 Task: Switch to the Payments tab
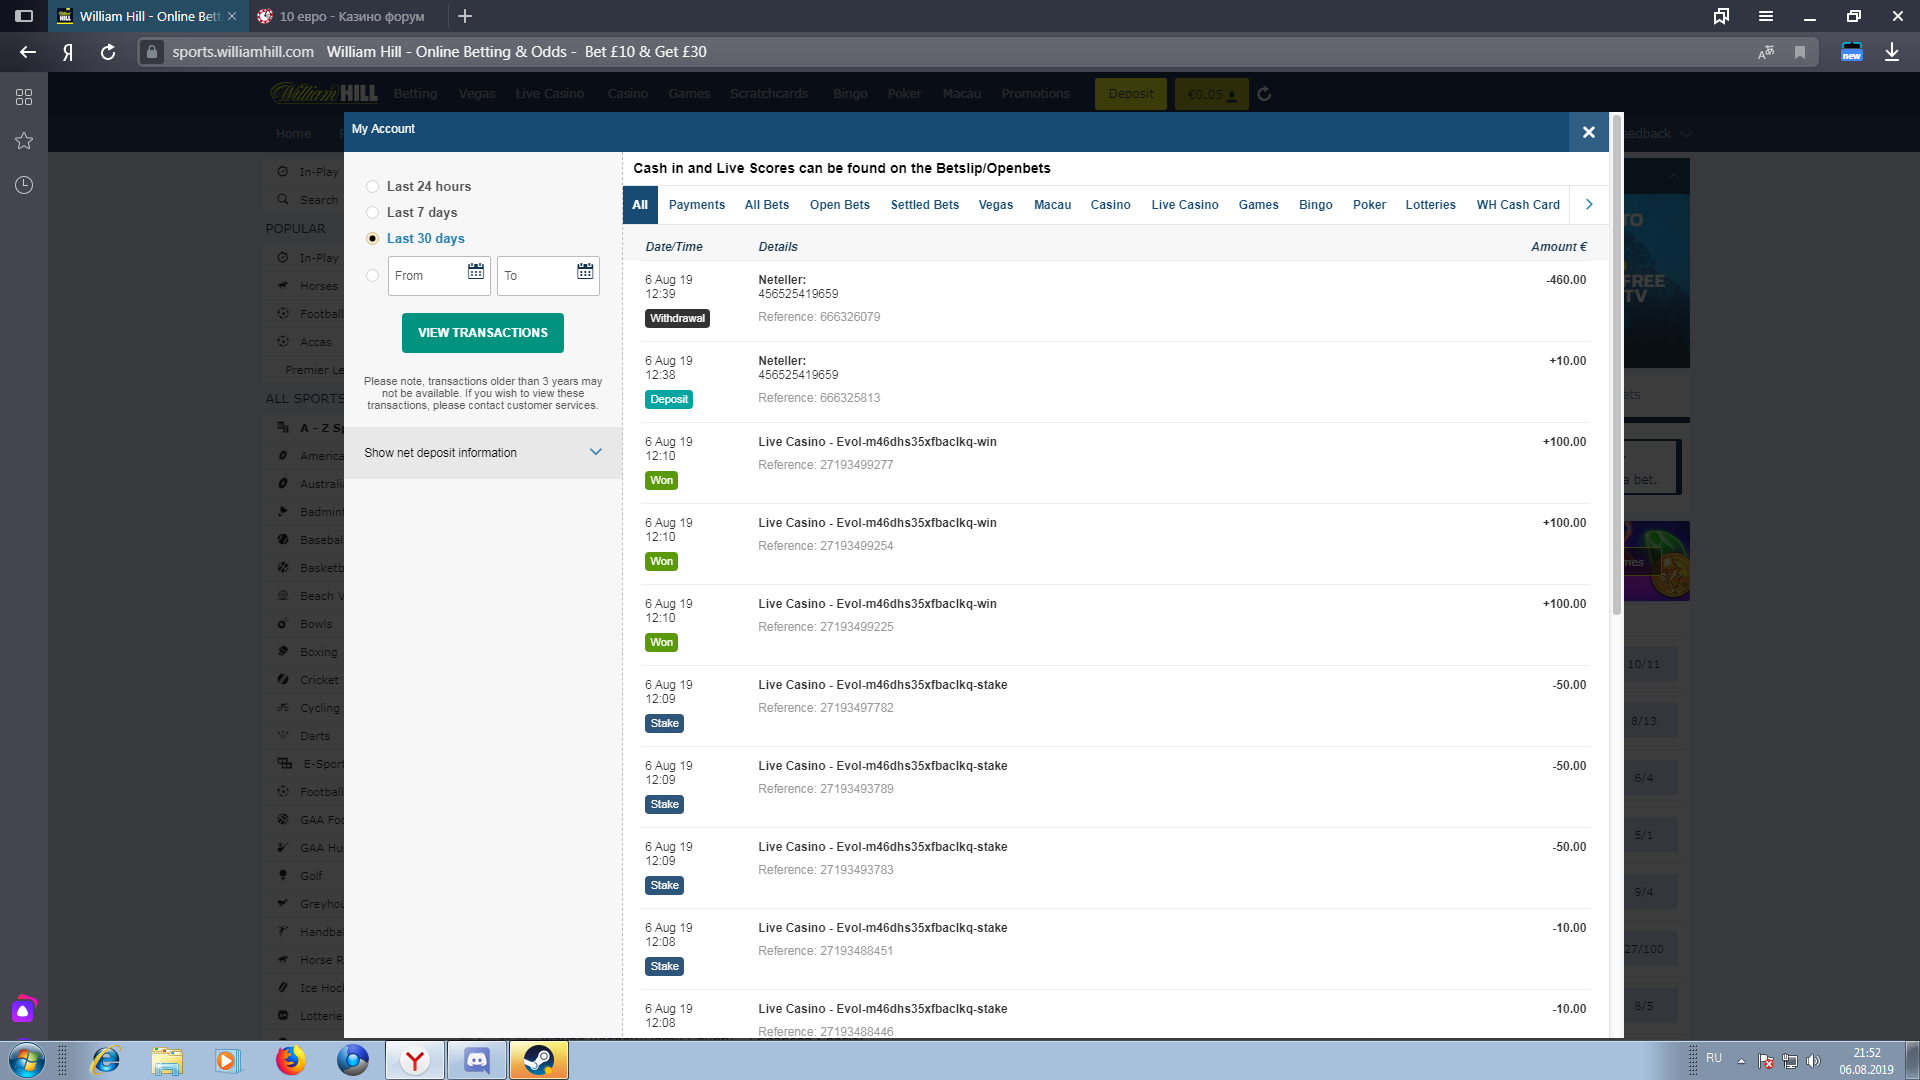[696, 205]
